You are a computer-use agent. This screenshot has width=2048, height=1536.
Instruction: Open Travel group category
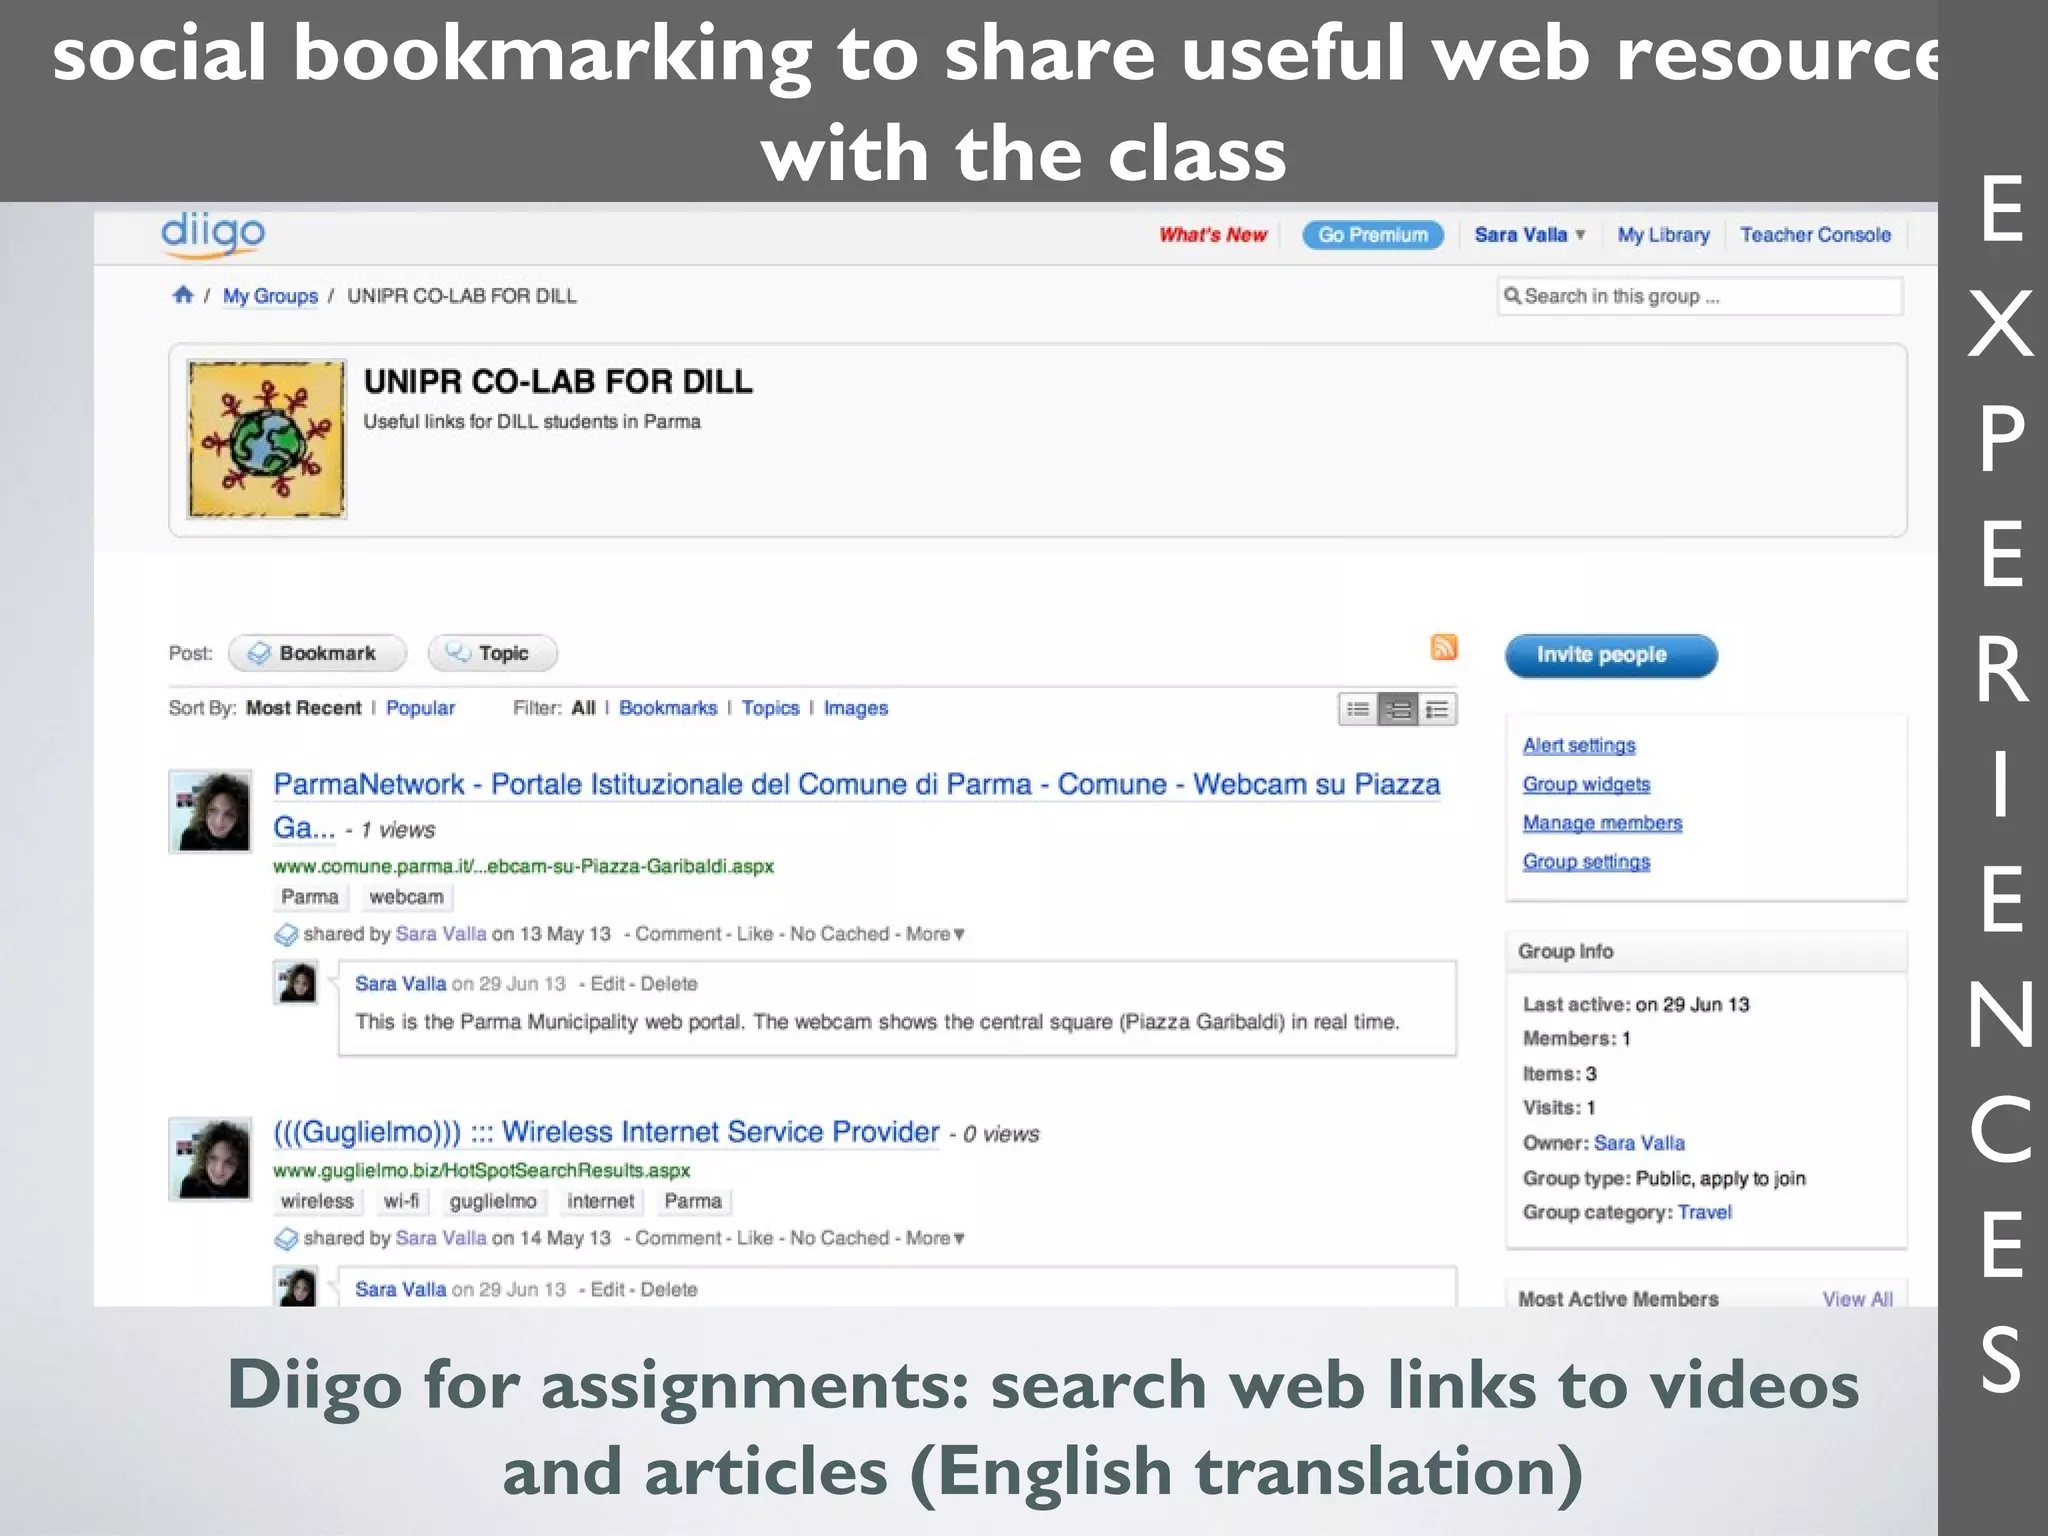point(1704,1212)
